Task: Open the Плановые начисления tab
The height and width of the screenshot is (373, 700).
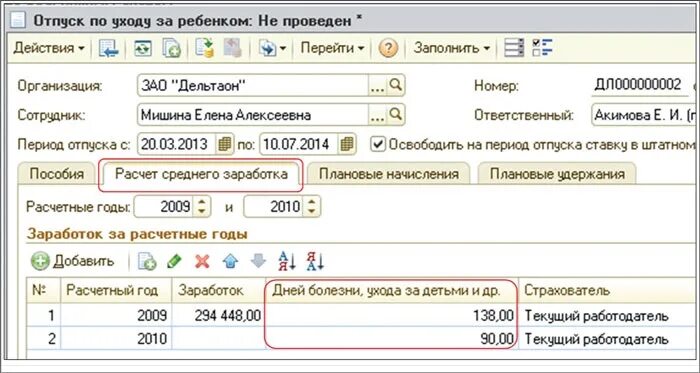Action: (x=389, y=174)
